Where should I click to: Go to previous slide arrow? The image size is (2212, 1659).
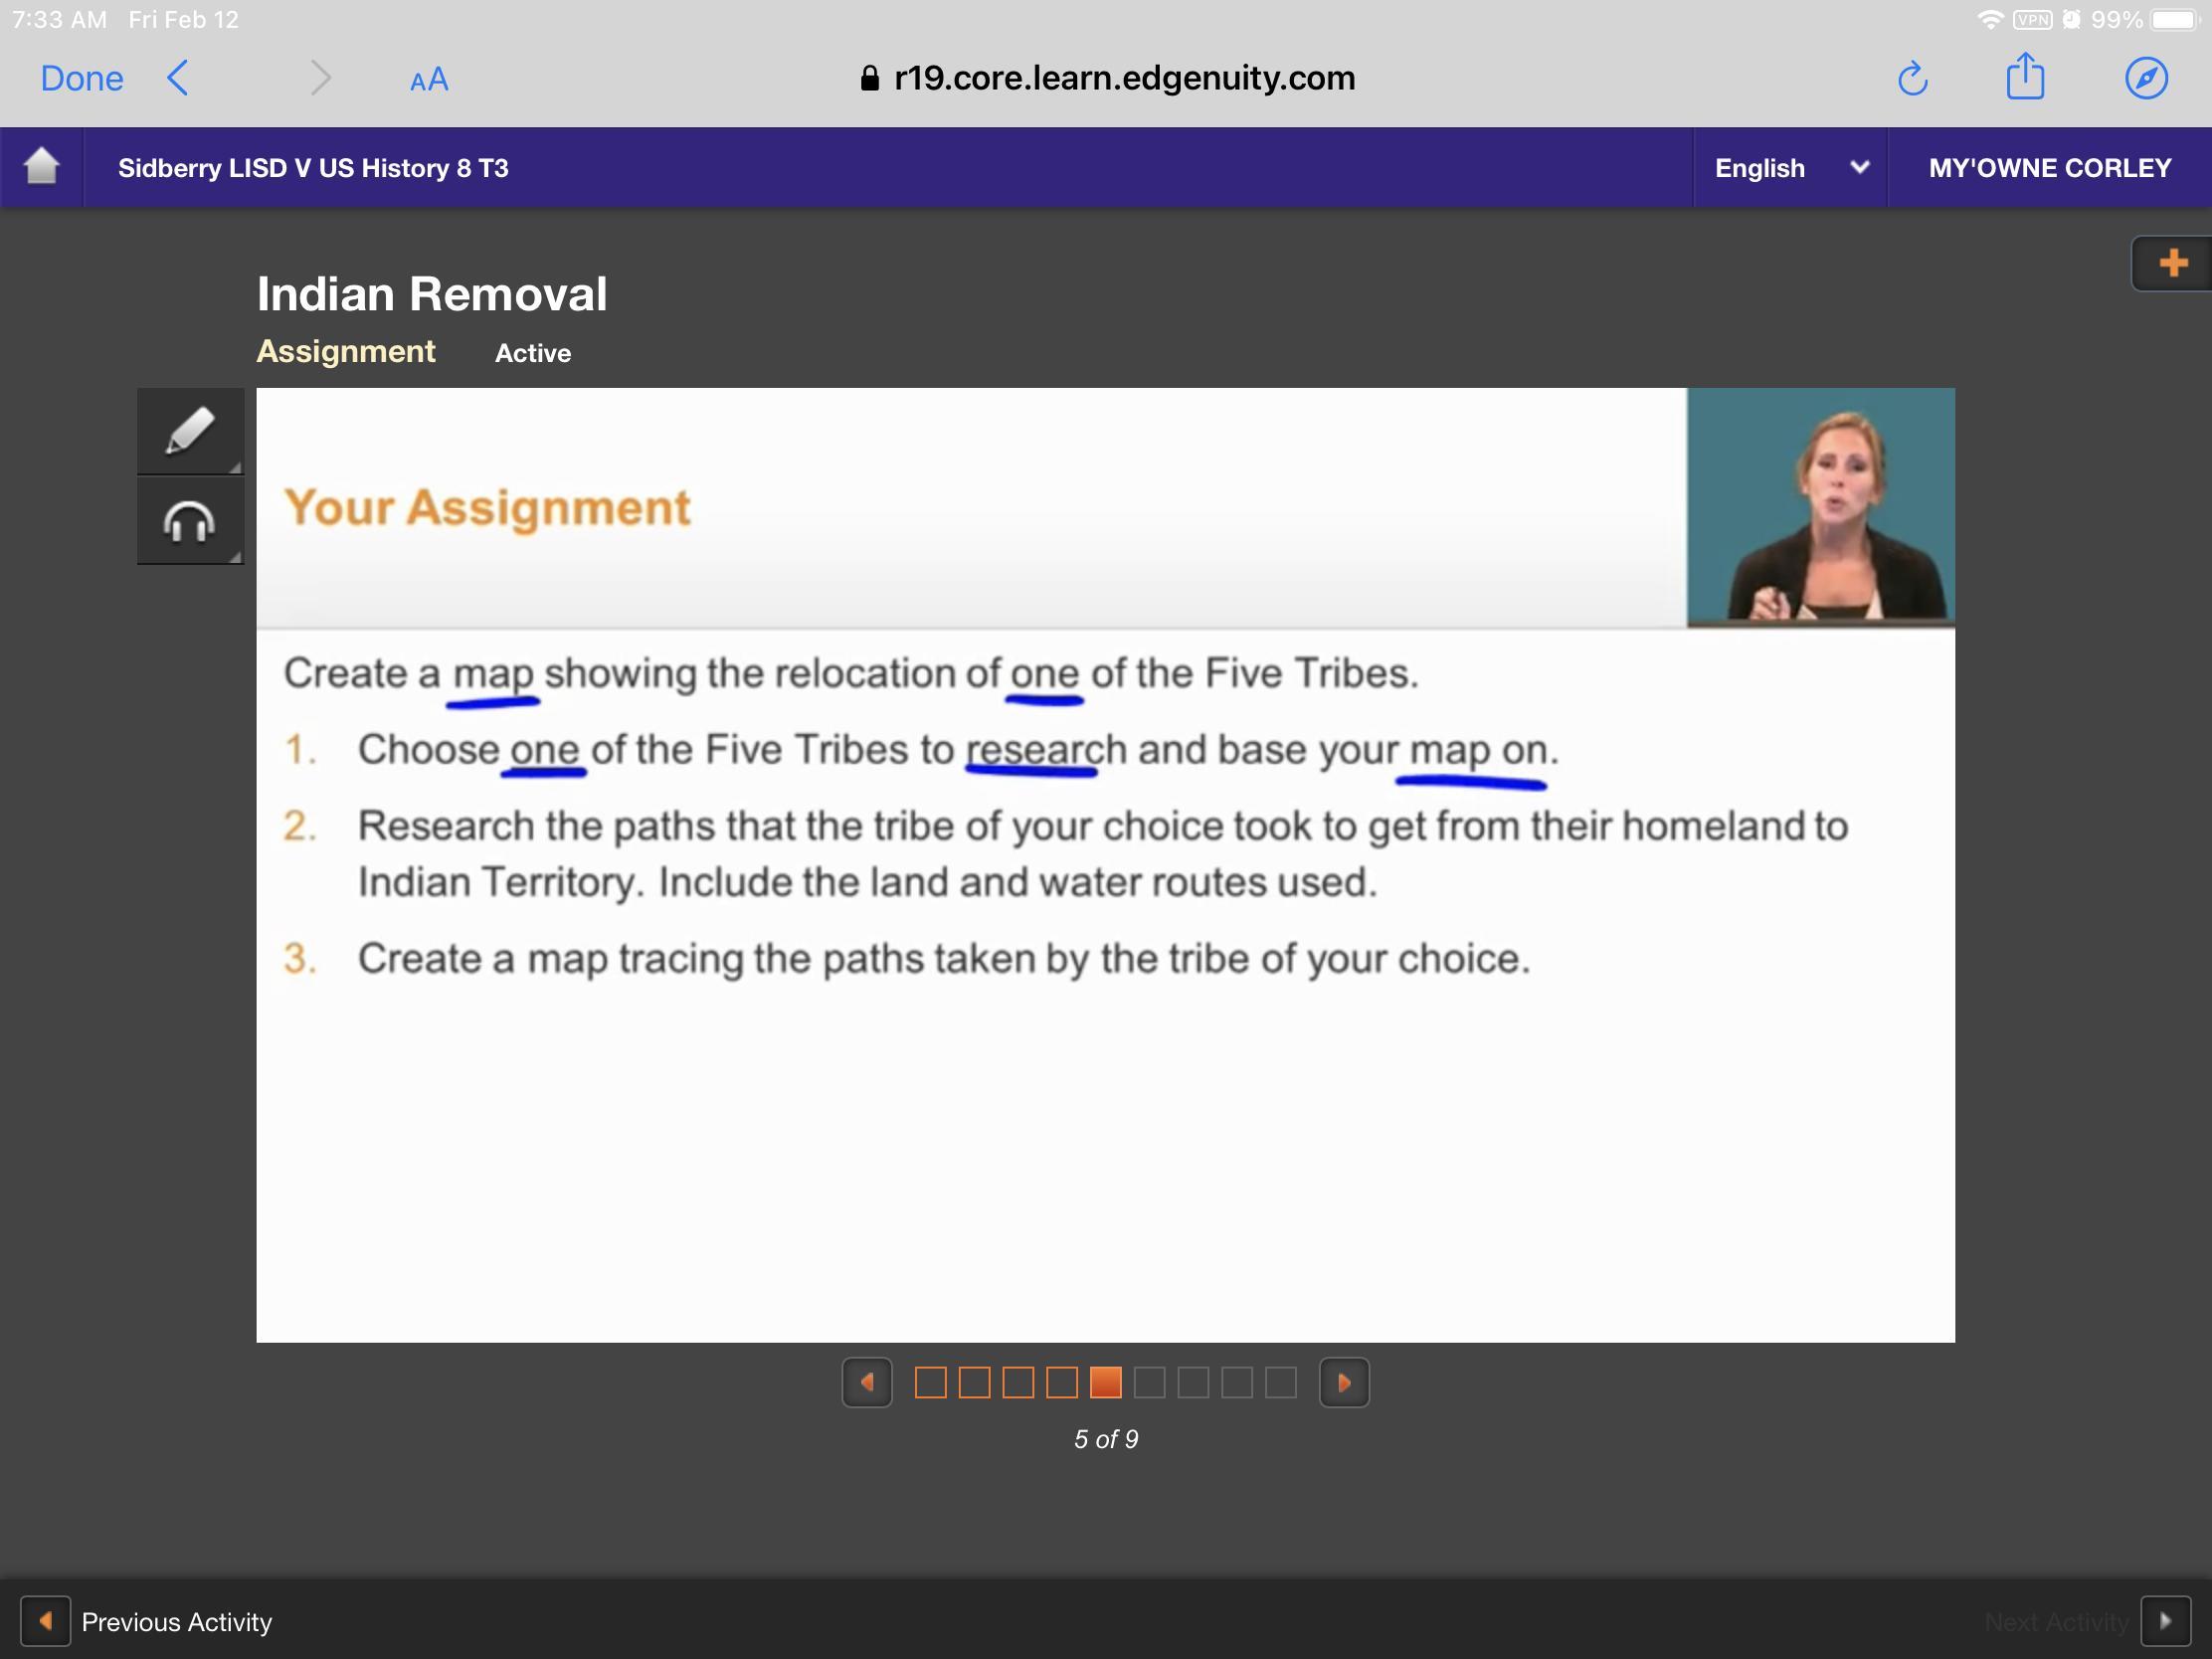point(867,1383)
